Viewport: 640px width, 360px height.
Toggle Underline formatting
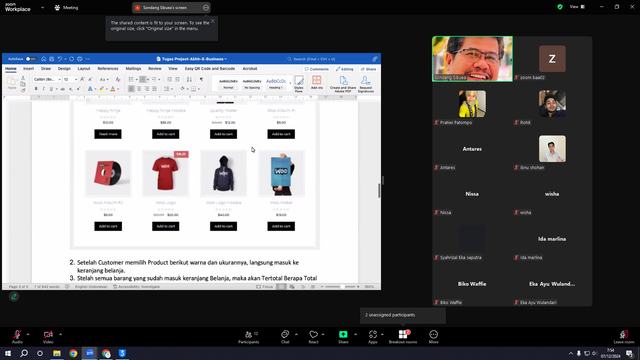[x=51, y=89]
